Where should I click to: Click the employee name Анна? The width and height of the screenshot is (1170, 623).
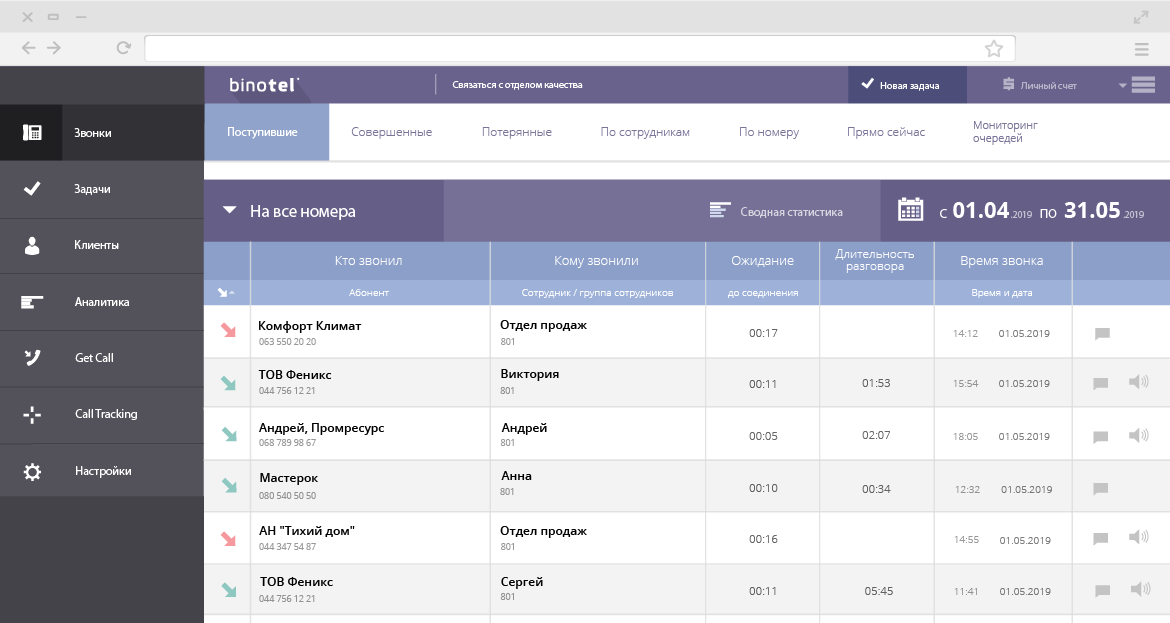click(516, 476)
